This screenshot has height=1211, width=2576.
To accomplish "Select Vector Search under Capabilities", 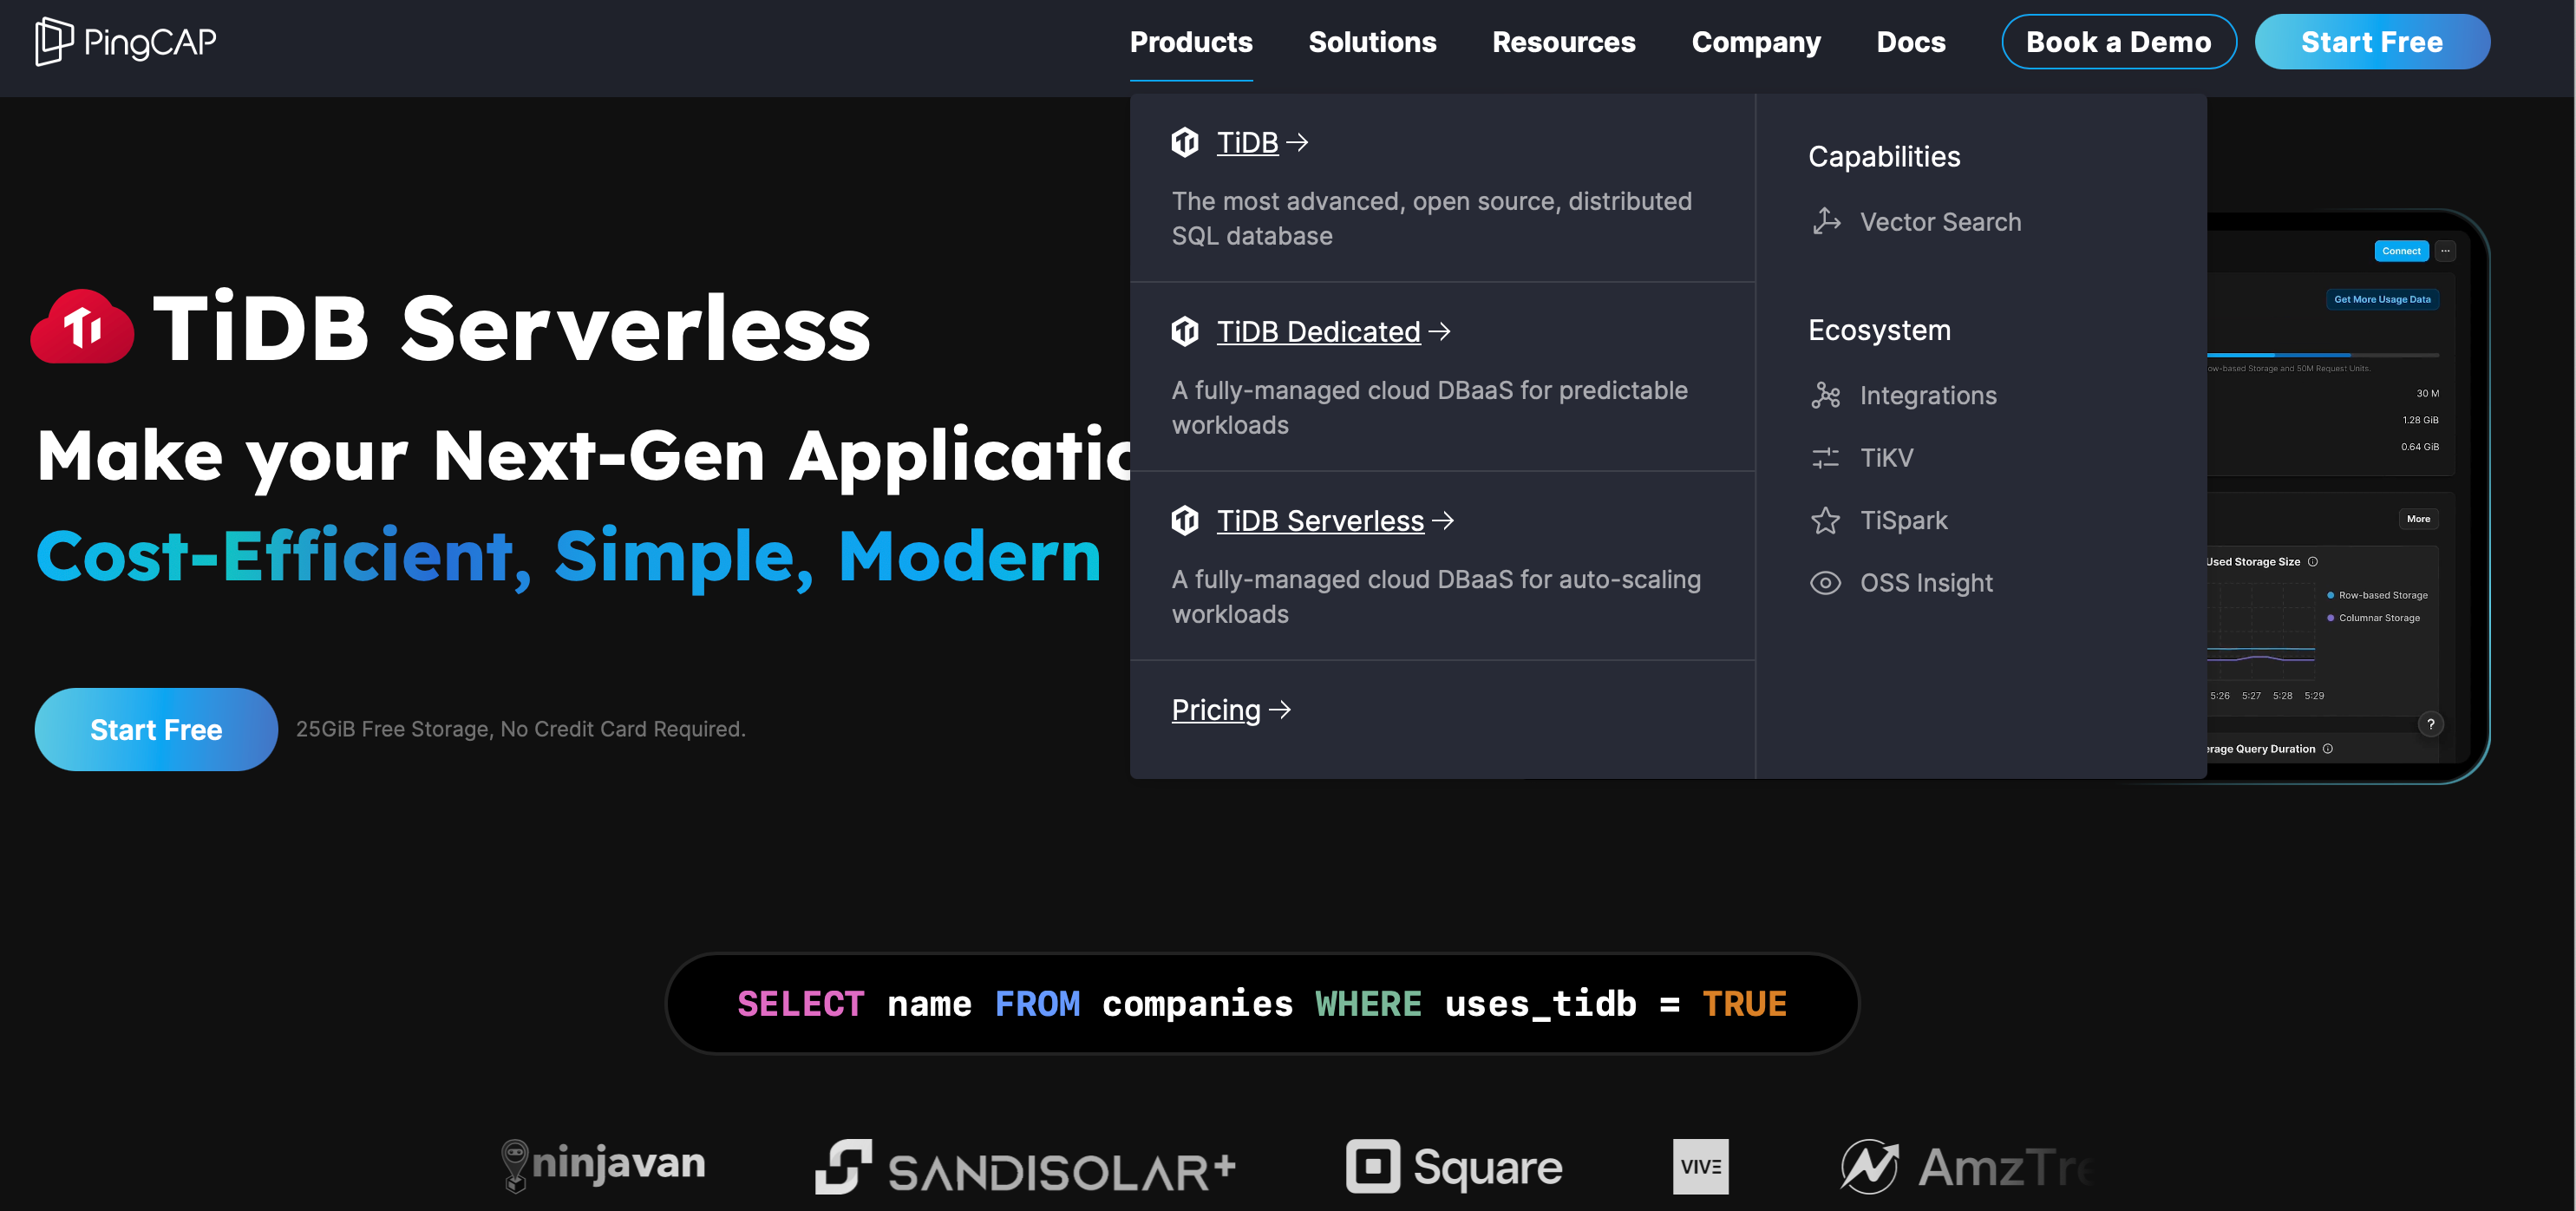I will tap(1940, 221).
